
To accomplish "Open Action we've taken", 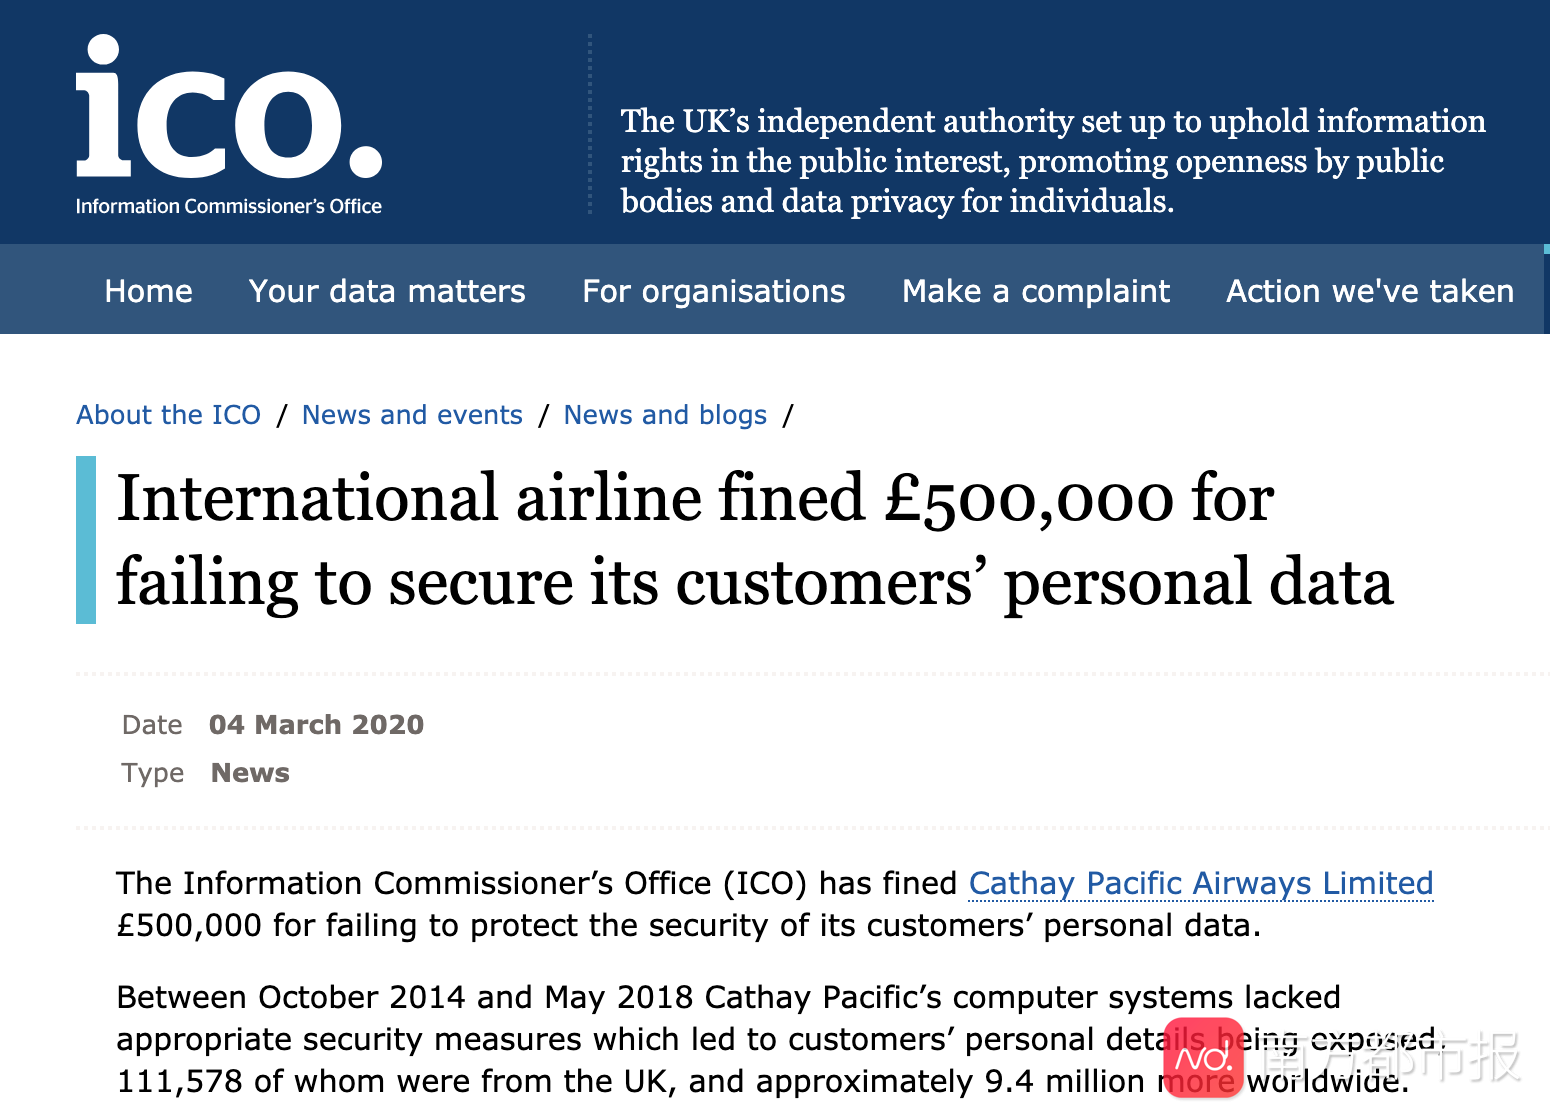I will [x=1369, y=291].
